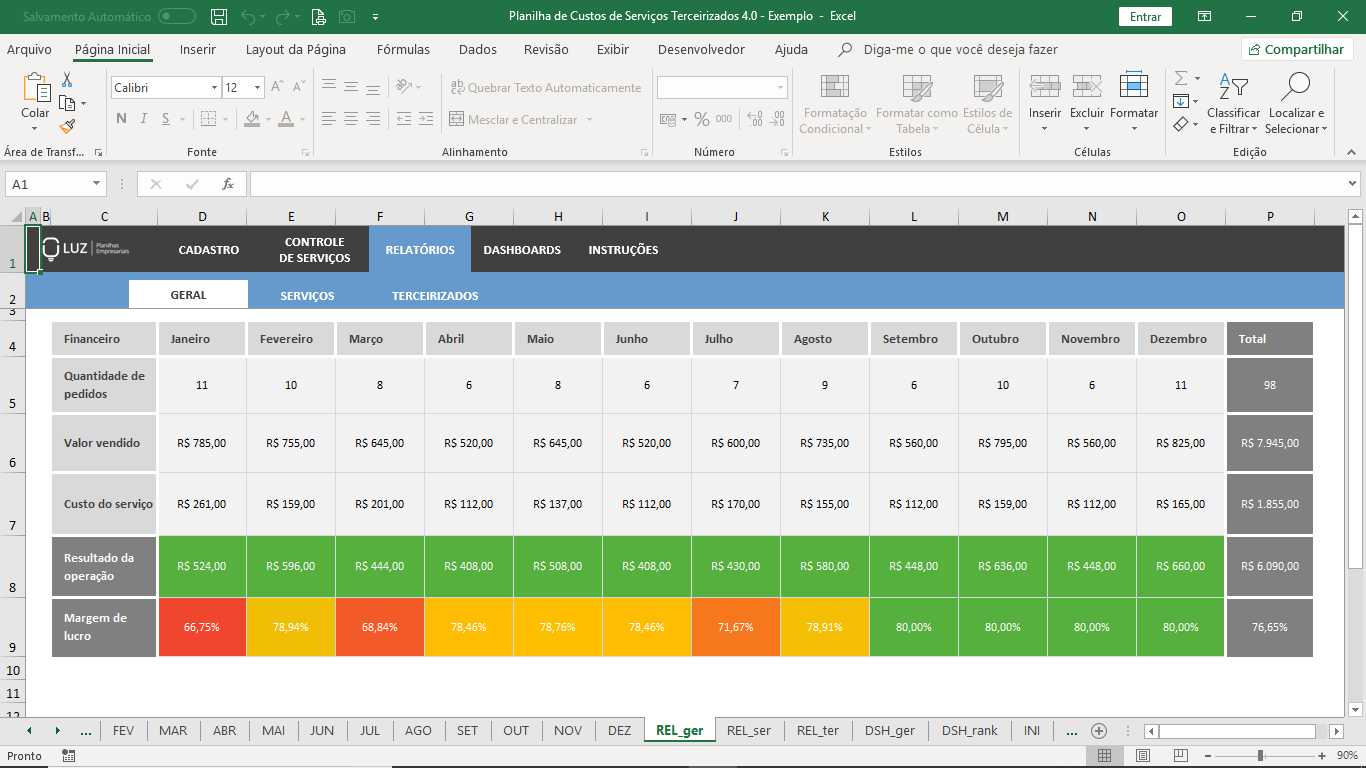Add a new sheet with plus icon
Viewport: 1366px width, 768px height.
[1099, 731]
